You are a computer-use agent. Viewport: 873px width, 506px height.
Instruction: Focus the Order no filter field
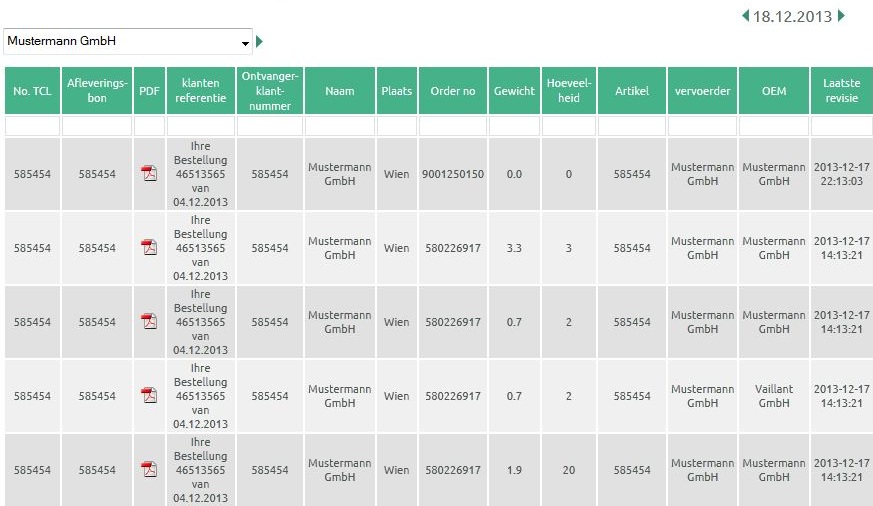click(452, 127)
